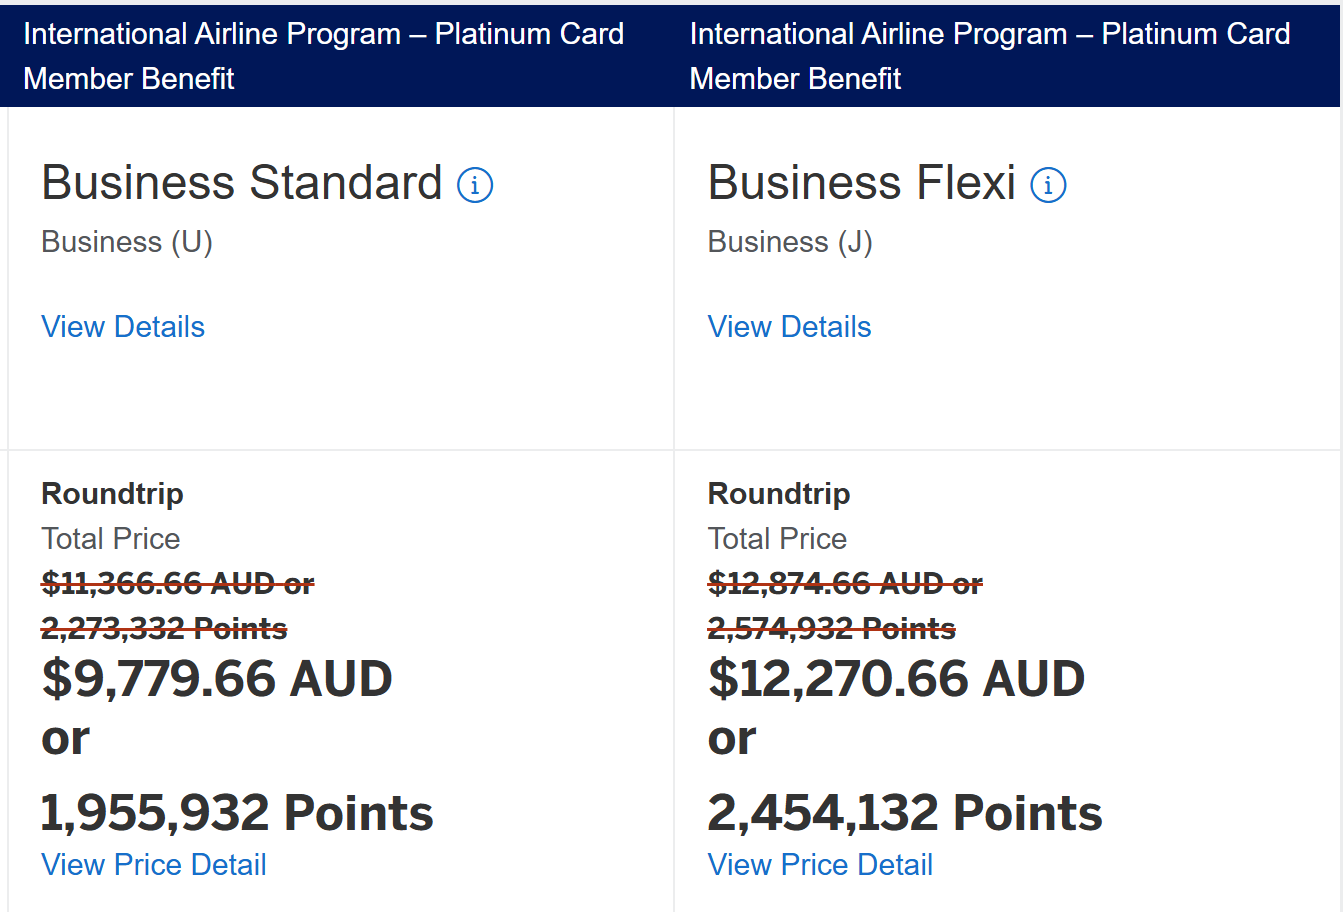
Task: Click the 1,955,932 Points amount
Action: [x=237, y=813]
